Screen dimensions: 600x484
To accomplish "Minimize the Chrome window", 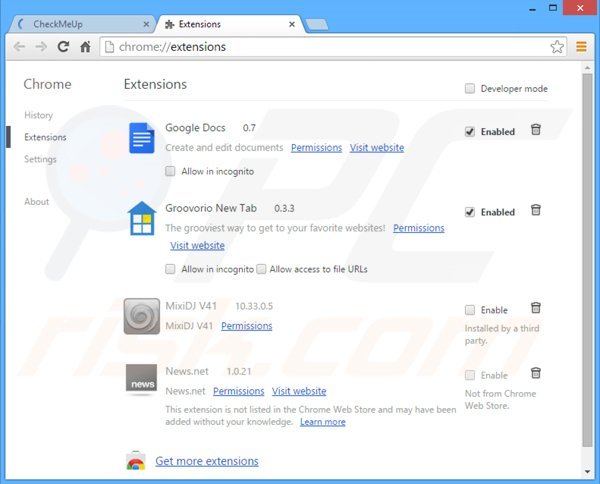I will 532,8.
